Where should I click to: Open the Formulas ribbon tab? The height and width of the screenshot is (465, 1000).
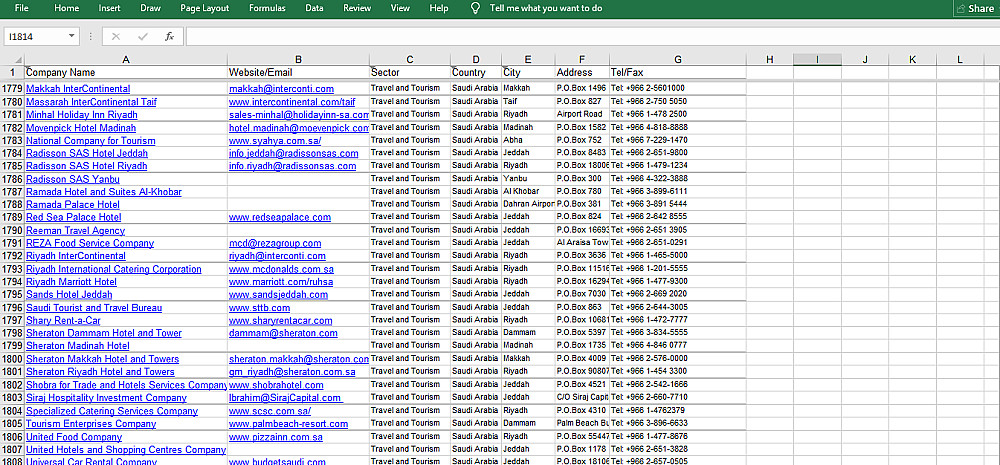coord(267,8)
